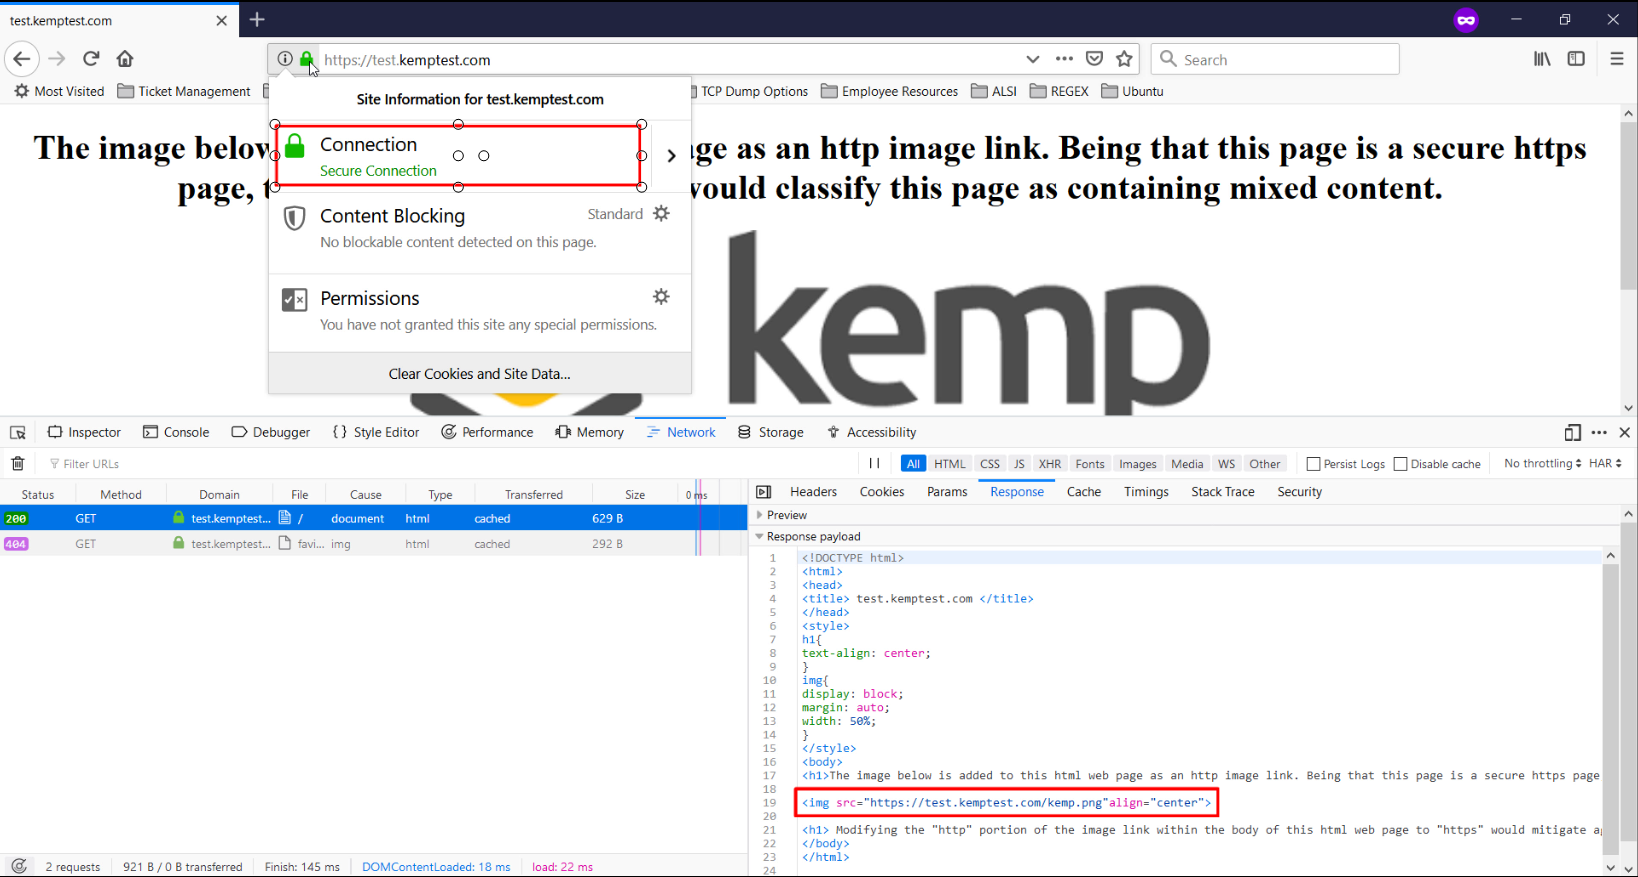Open the page actions three-dot menu in the address bar

pos(1064,59)
